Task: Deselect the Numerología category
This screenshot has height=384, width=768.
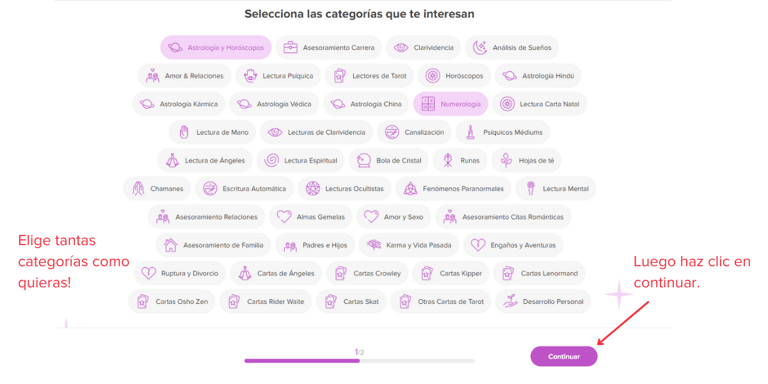Action: coord(451,104)
